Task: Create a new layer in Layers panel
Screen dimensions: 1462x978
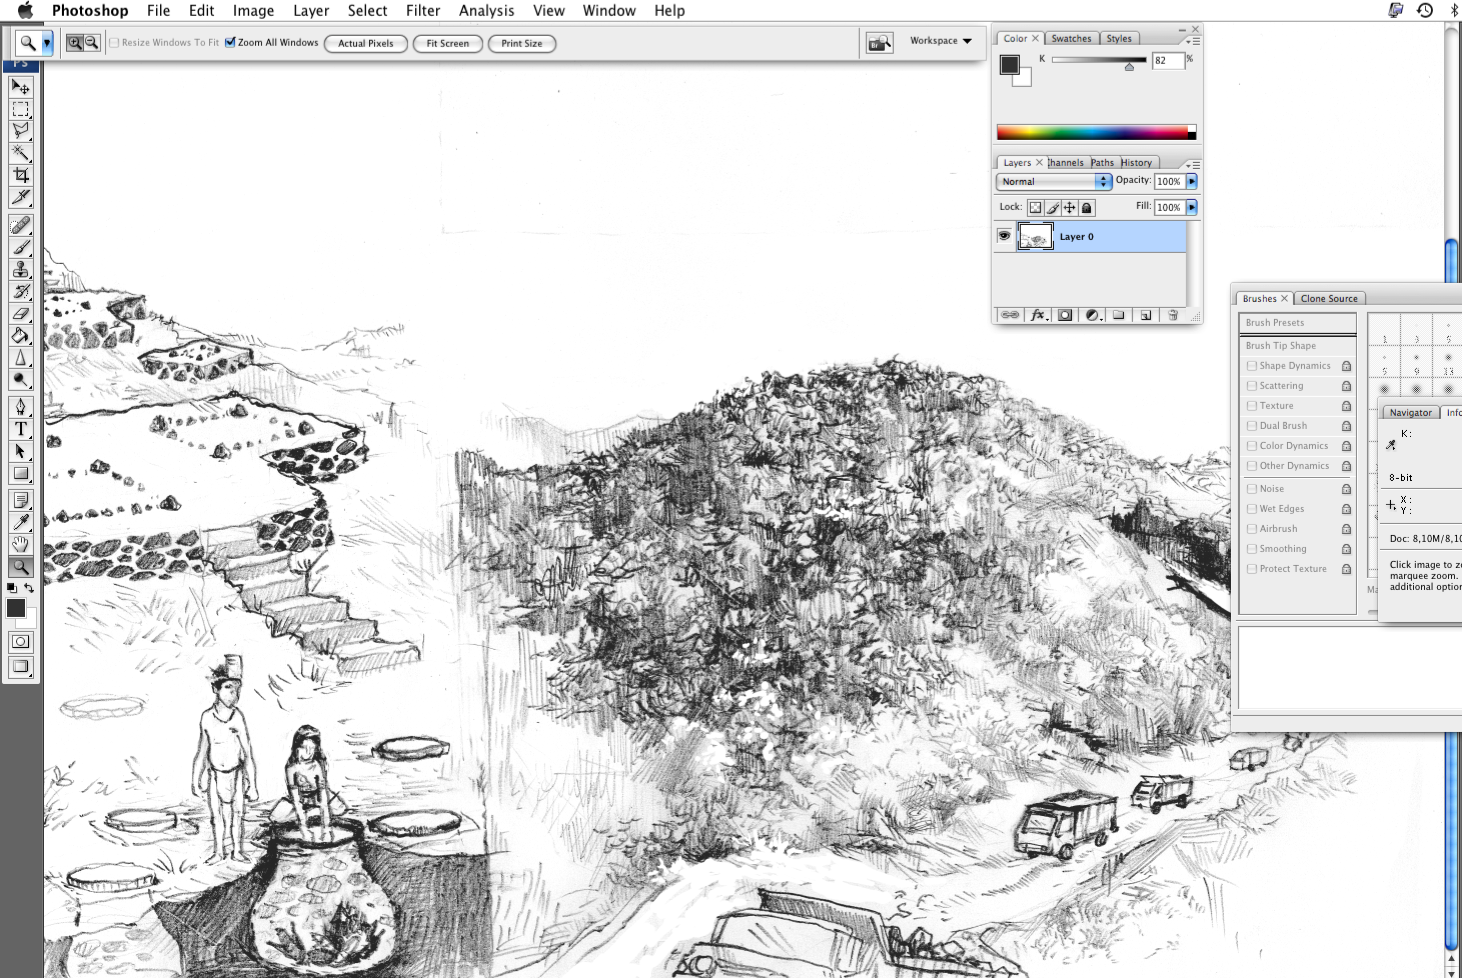Action: tap(1146, 315)
